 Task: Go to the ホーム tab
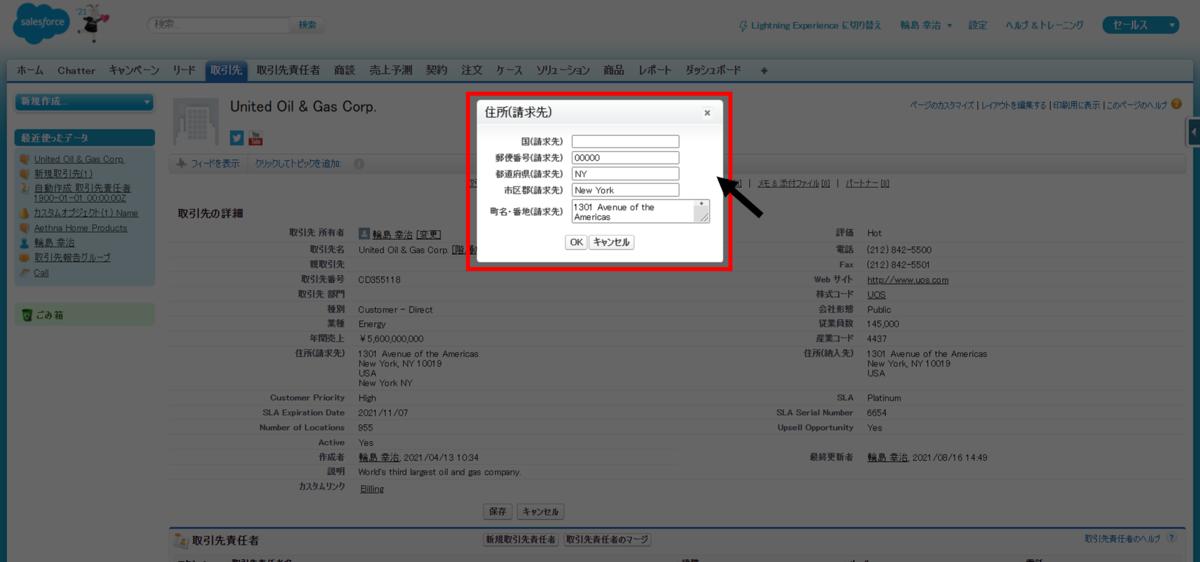point(30,71)
